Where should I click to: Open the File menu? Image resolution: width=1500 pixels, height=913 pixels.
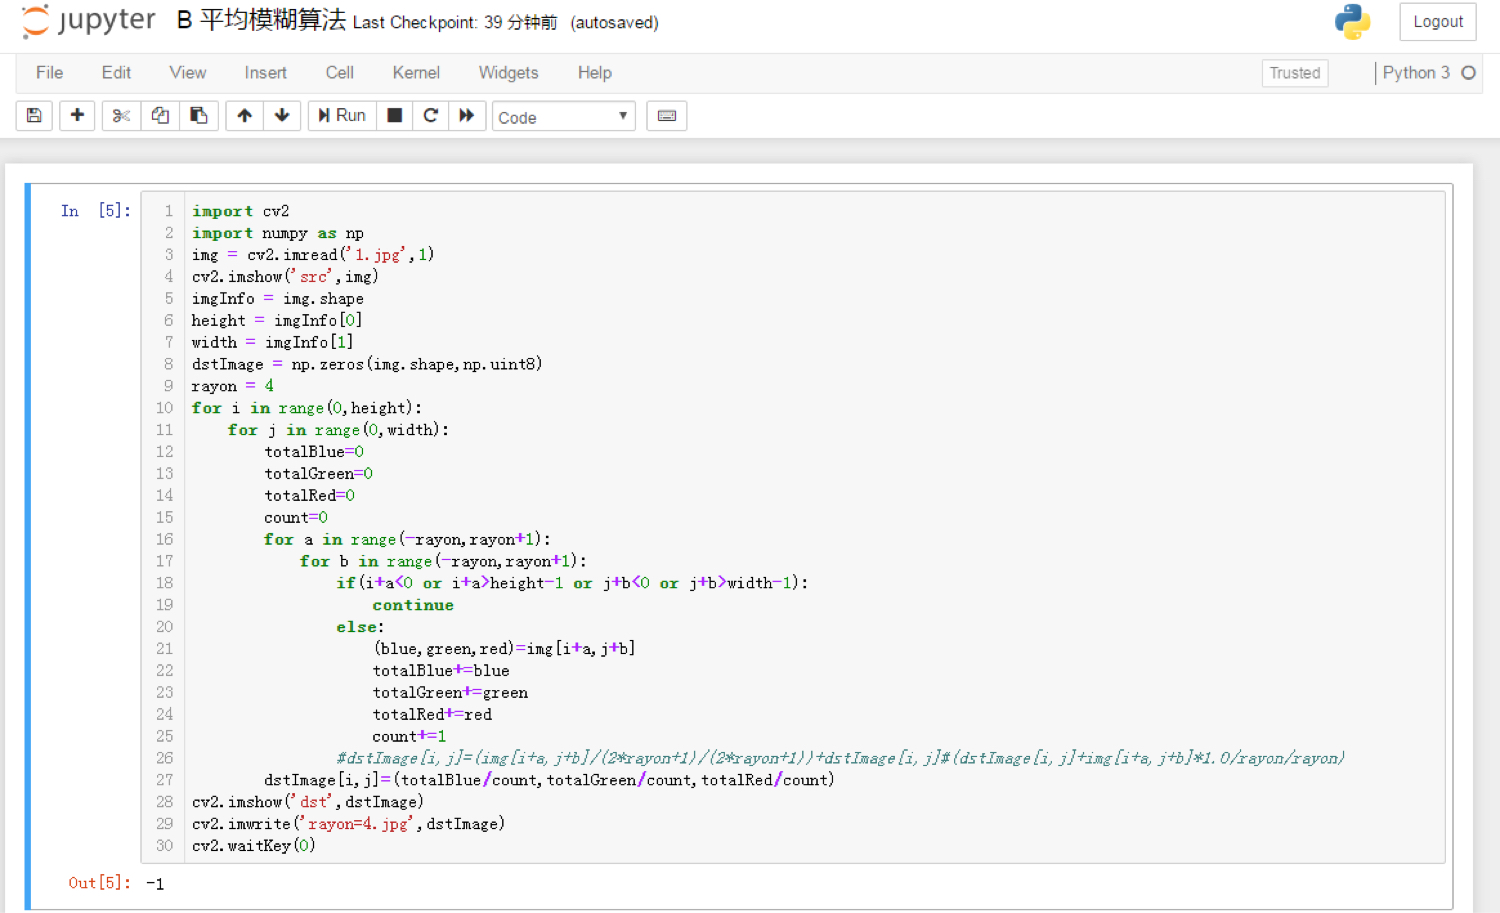point(49,73)
